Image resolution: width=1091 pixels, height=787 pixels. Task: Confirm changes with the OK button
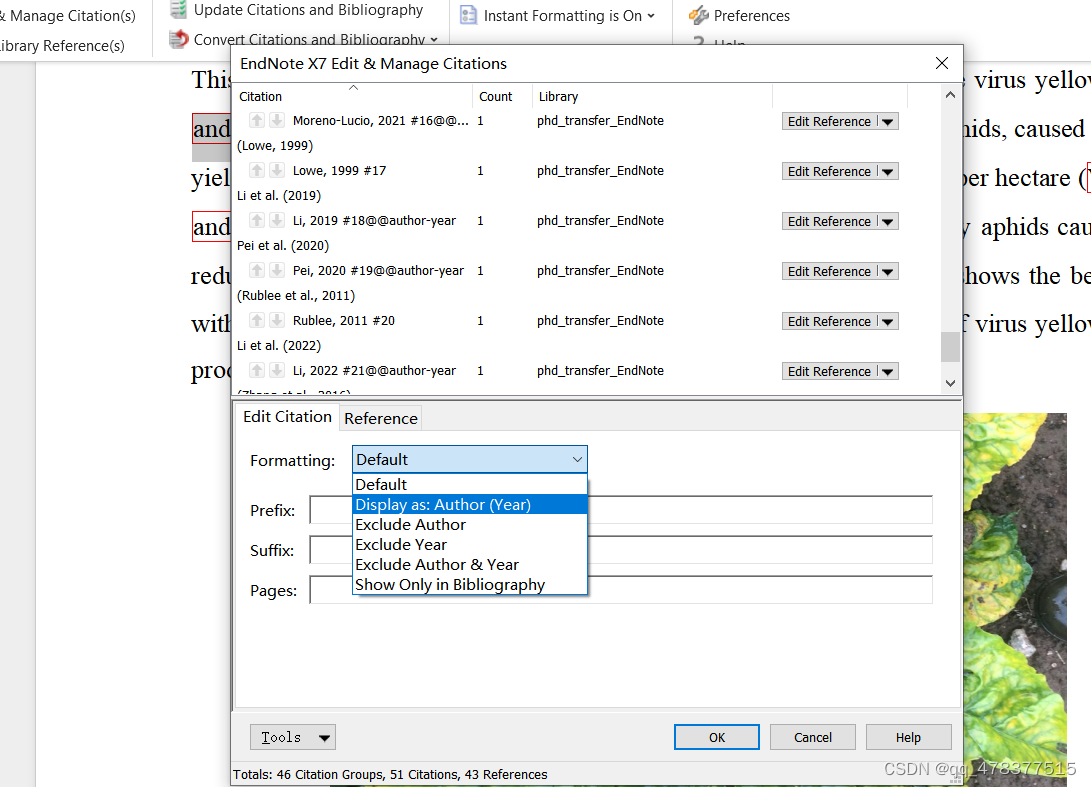(x=717, y=737)
